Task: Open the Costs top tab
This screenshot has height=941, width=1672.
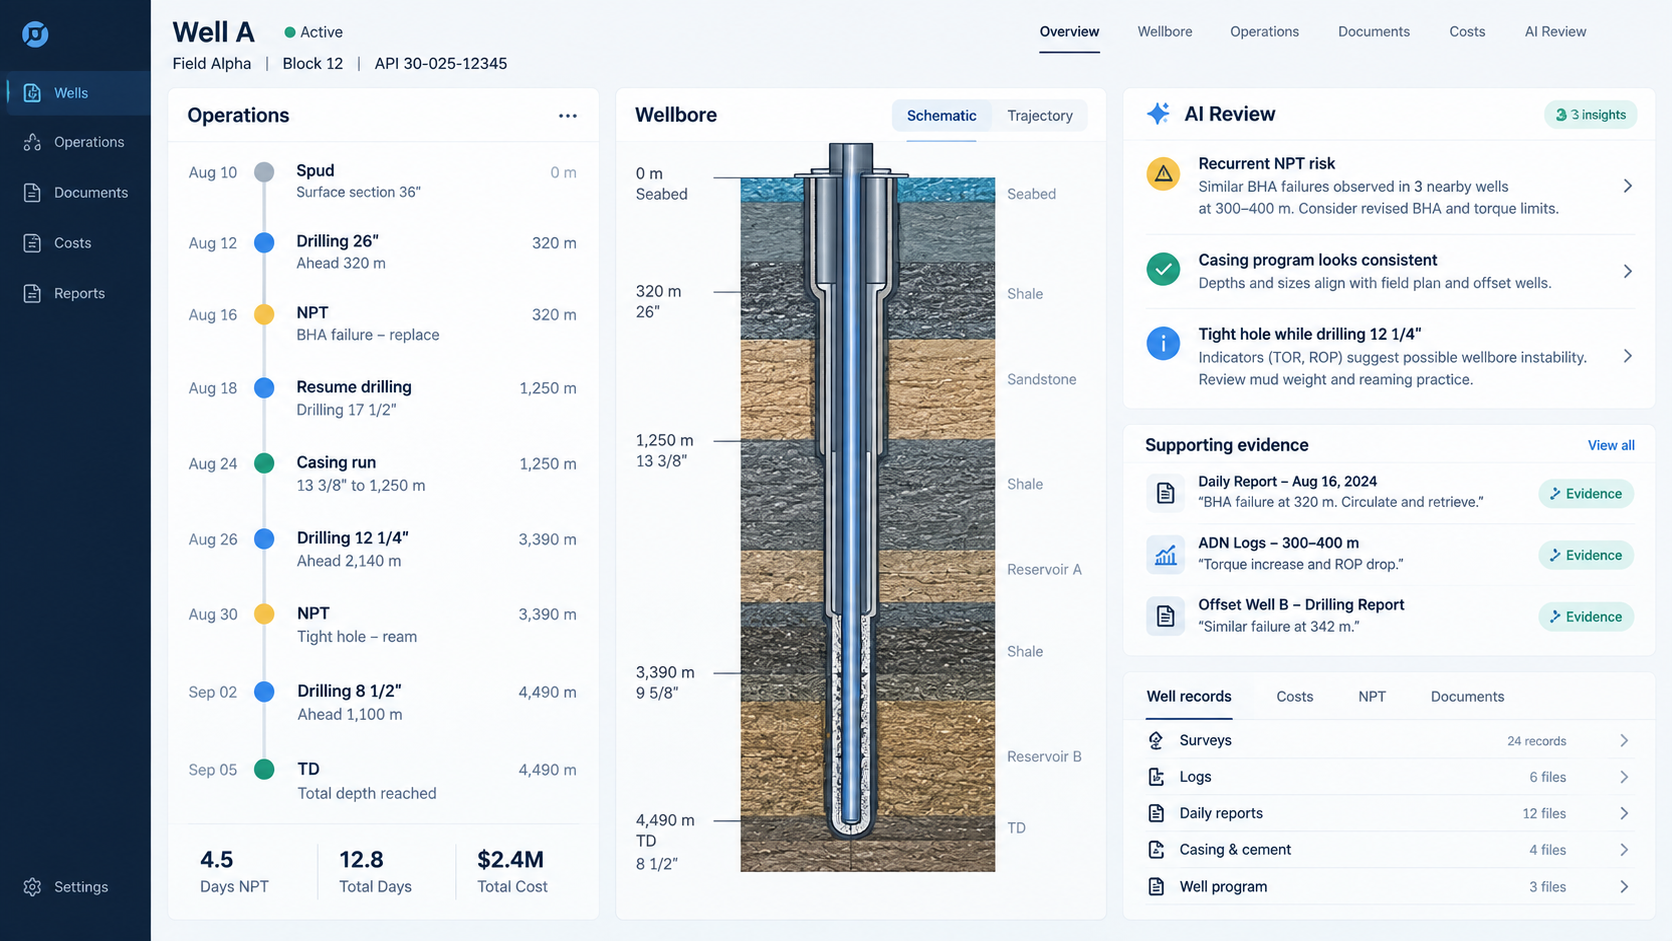Action: [1467, 32]
